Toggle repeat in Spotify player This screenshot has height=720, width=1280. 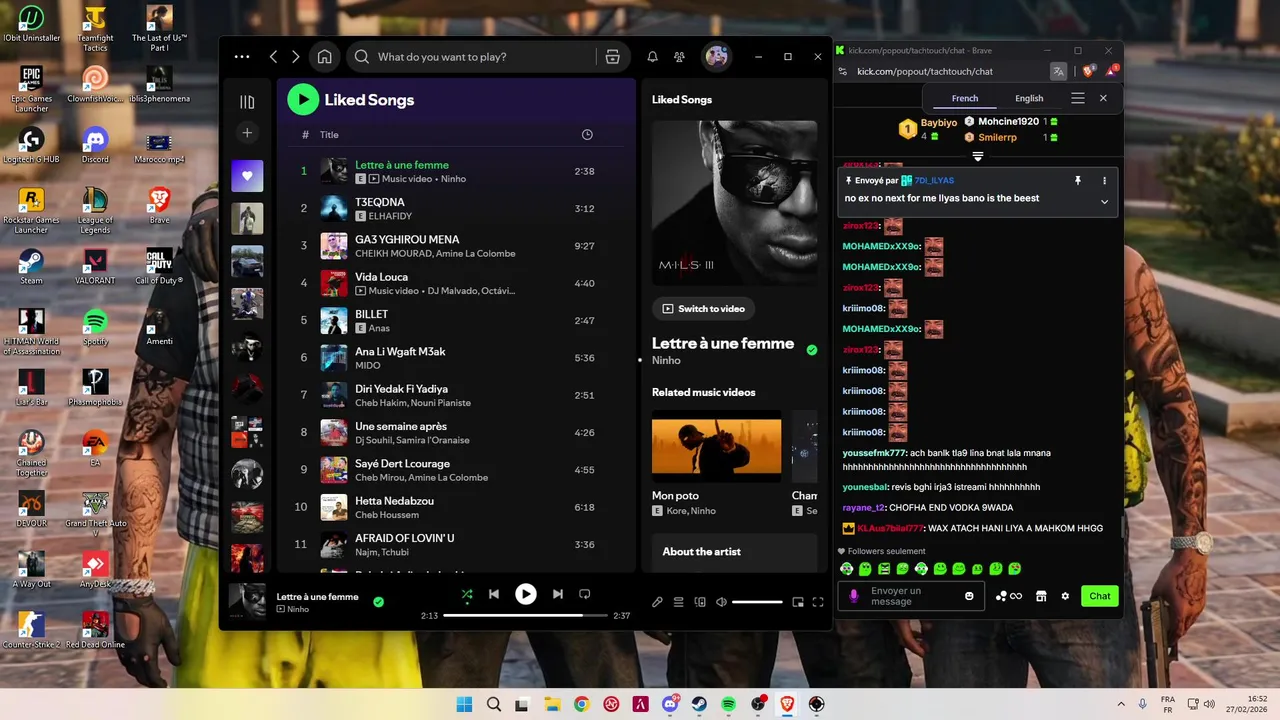click(585, 594)
